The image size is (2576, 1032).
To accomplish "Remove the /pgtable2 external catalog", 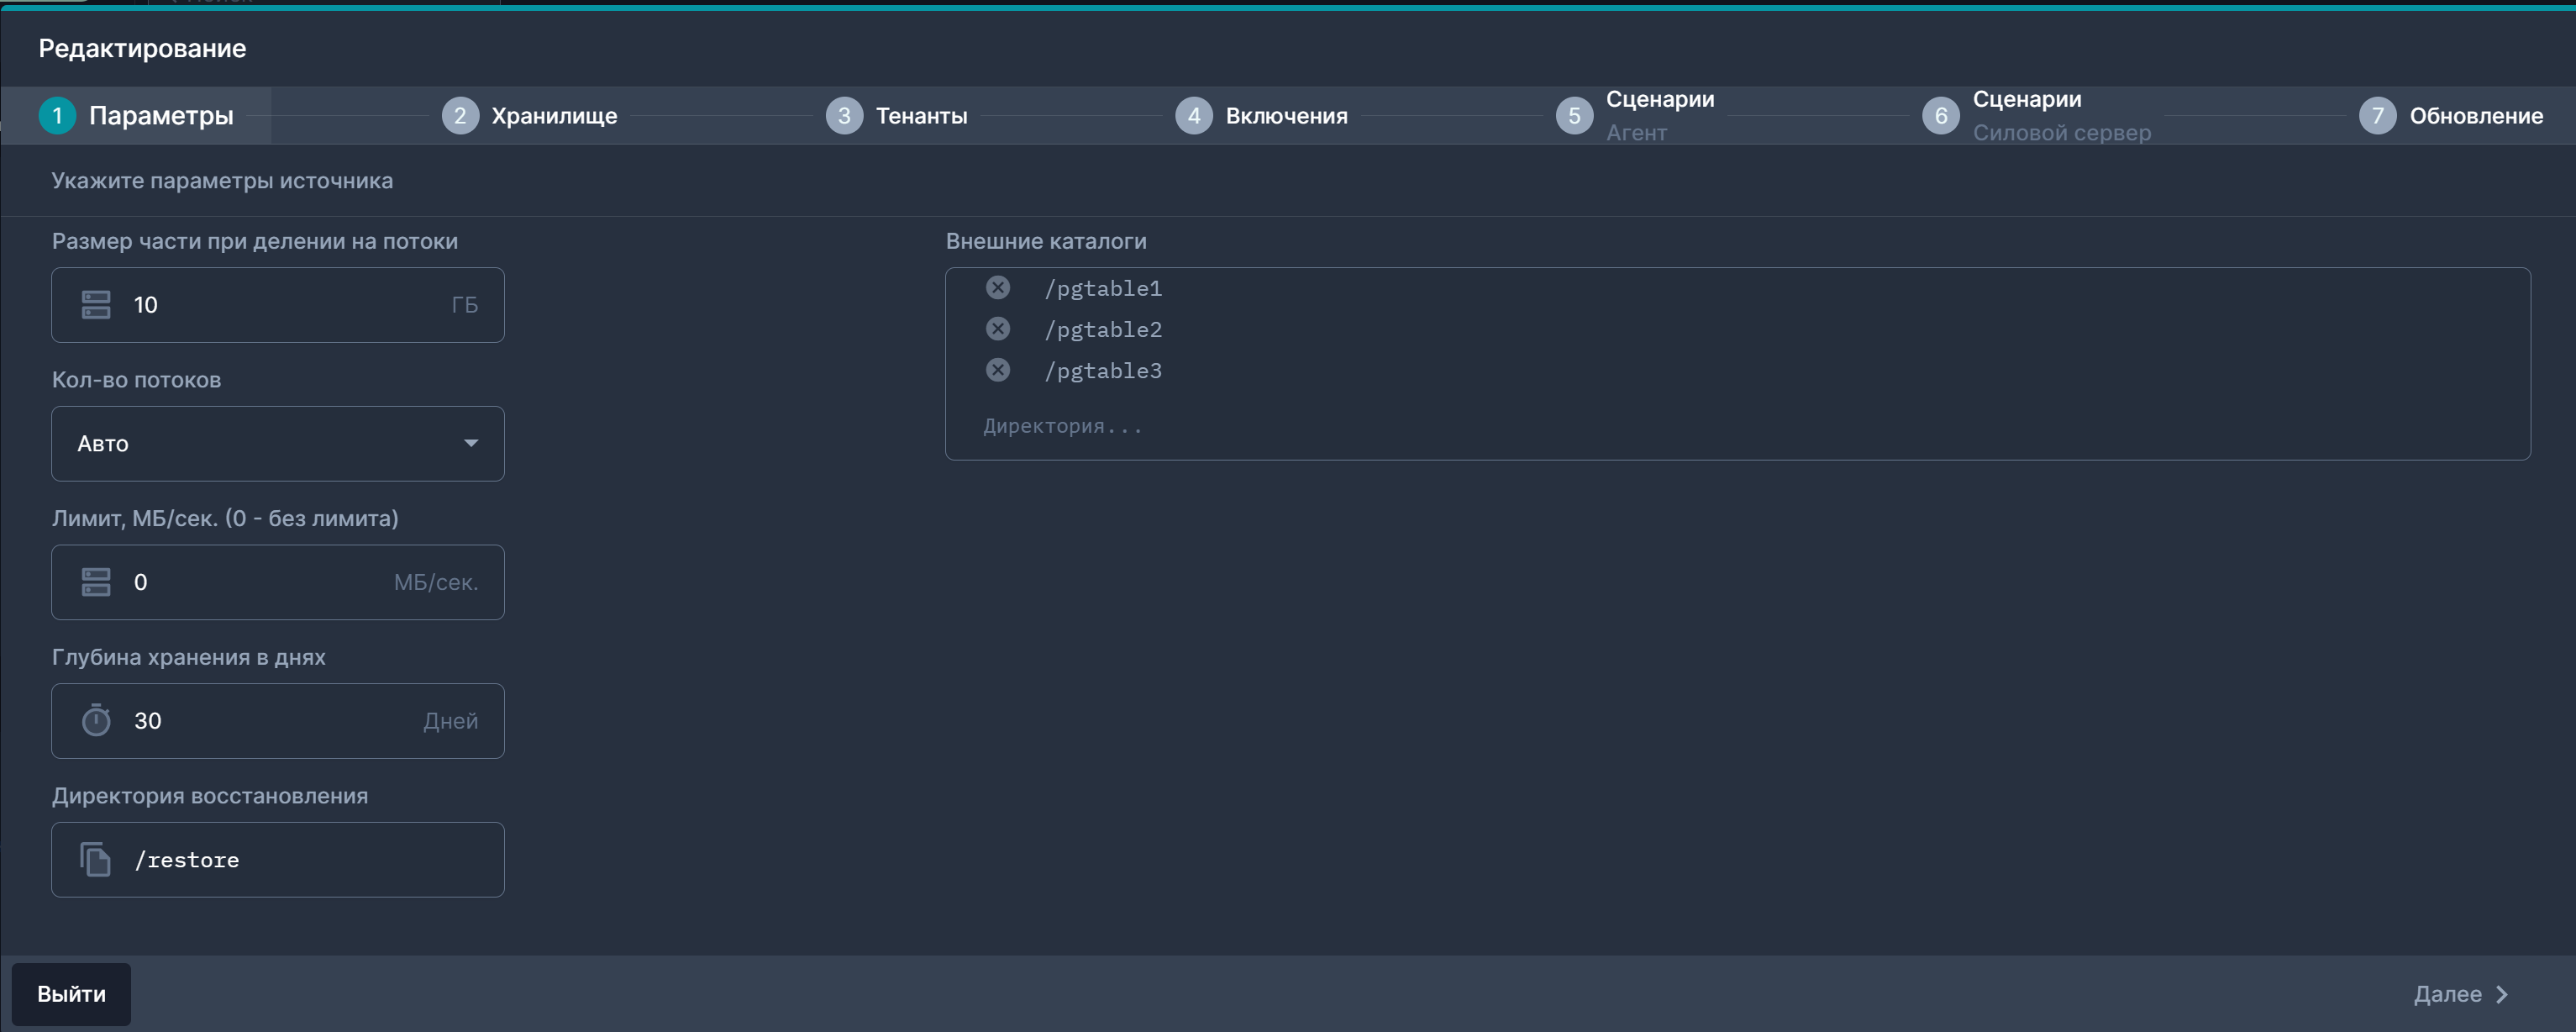I will tap(997, 329).
